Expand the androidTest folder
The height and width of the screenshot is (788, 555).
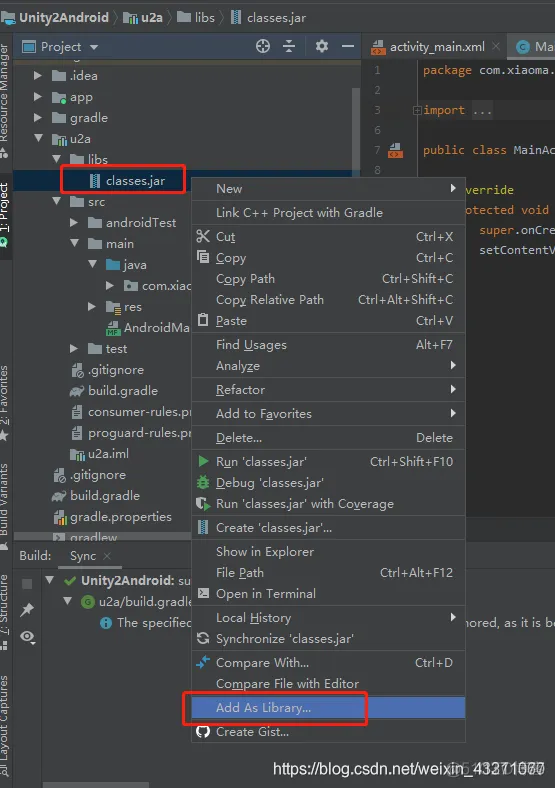click(74, 223)
